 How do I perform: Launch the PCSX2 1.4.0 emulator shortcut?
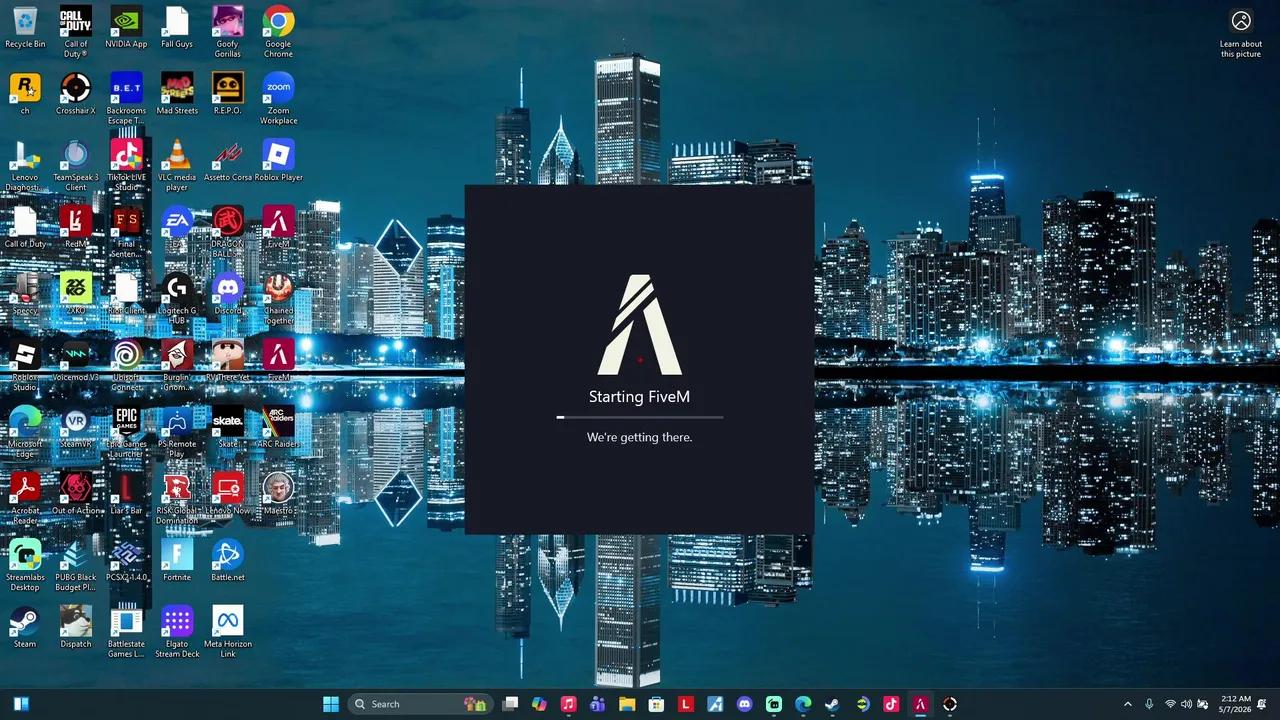126,561
